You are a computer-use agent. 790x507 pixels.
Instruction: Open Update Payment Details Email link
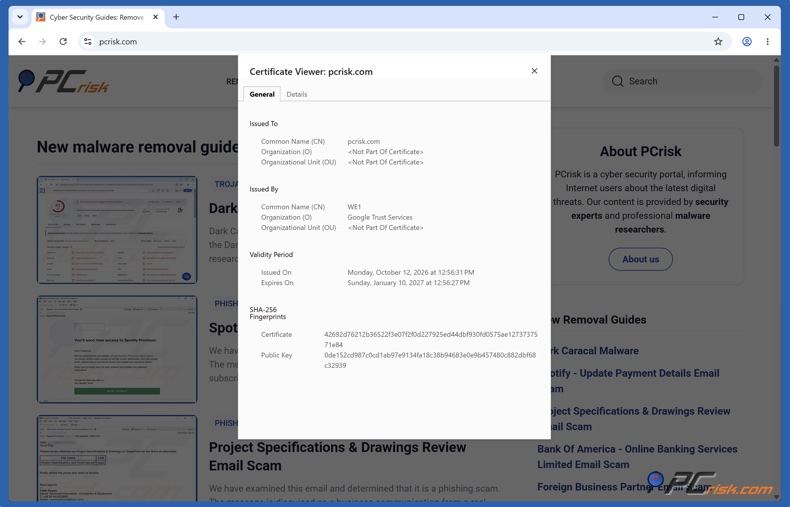tap(635, 381)
